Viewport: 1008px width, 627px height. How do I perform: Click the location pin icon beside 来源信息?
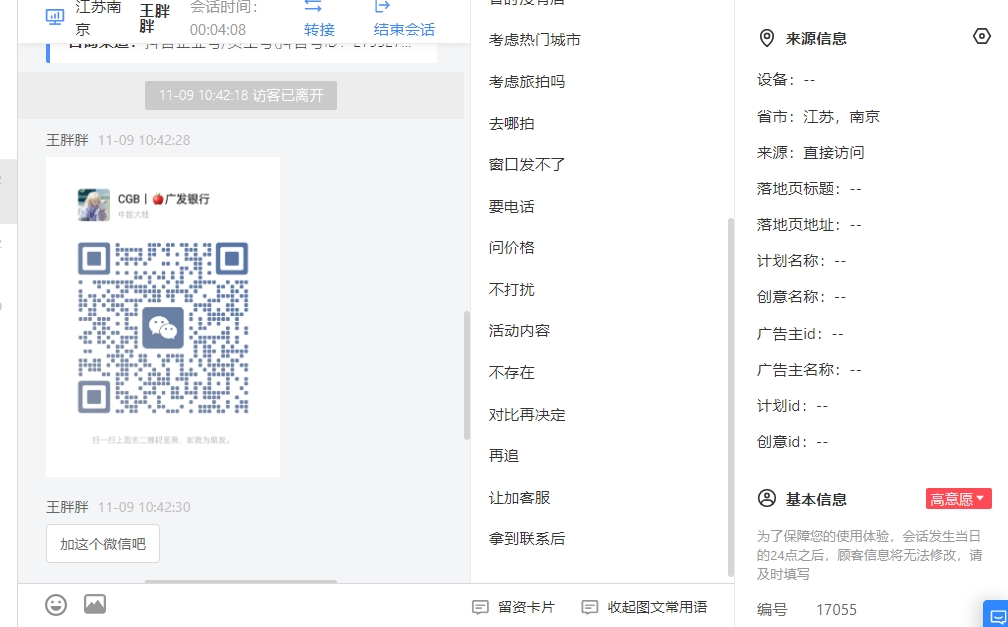(767, 39)
